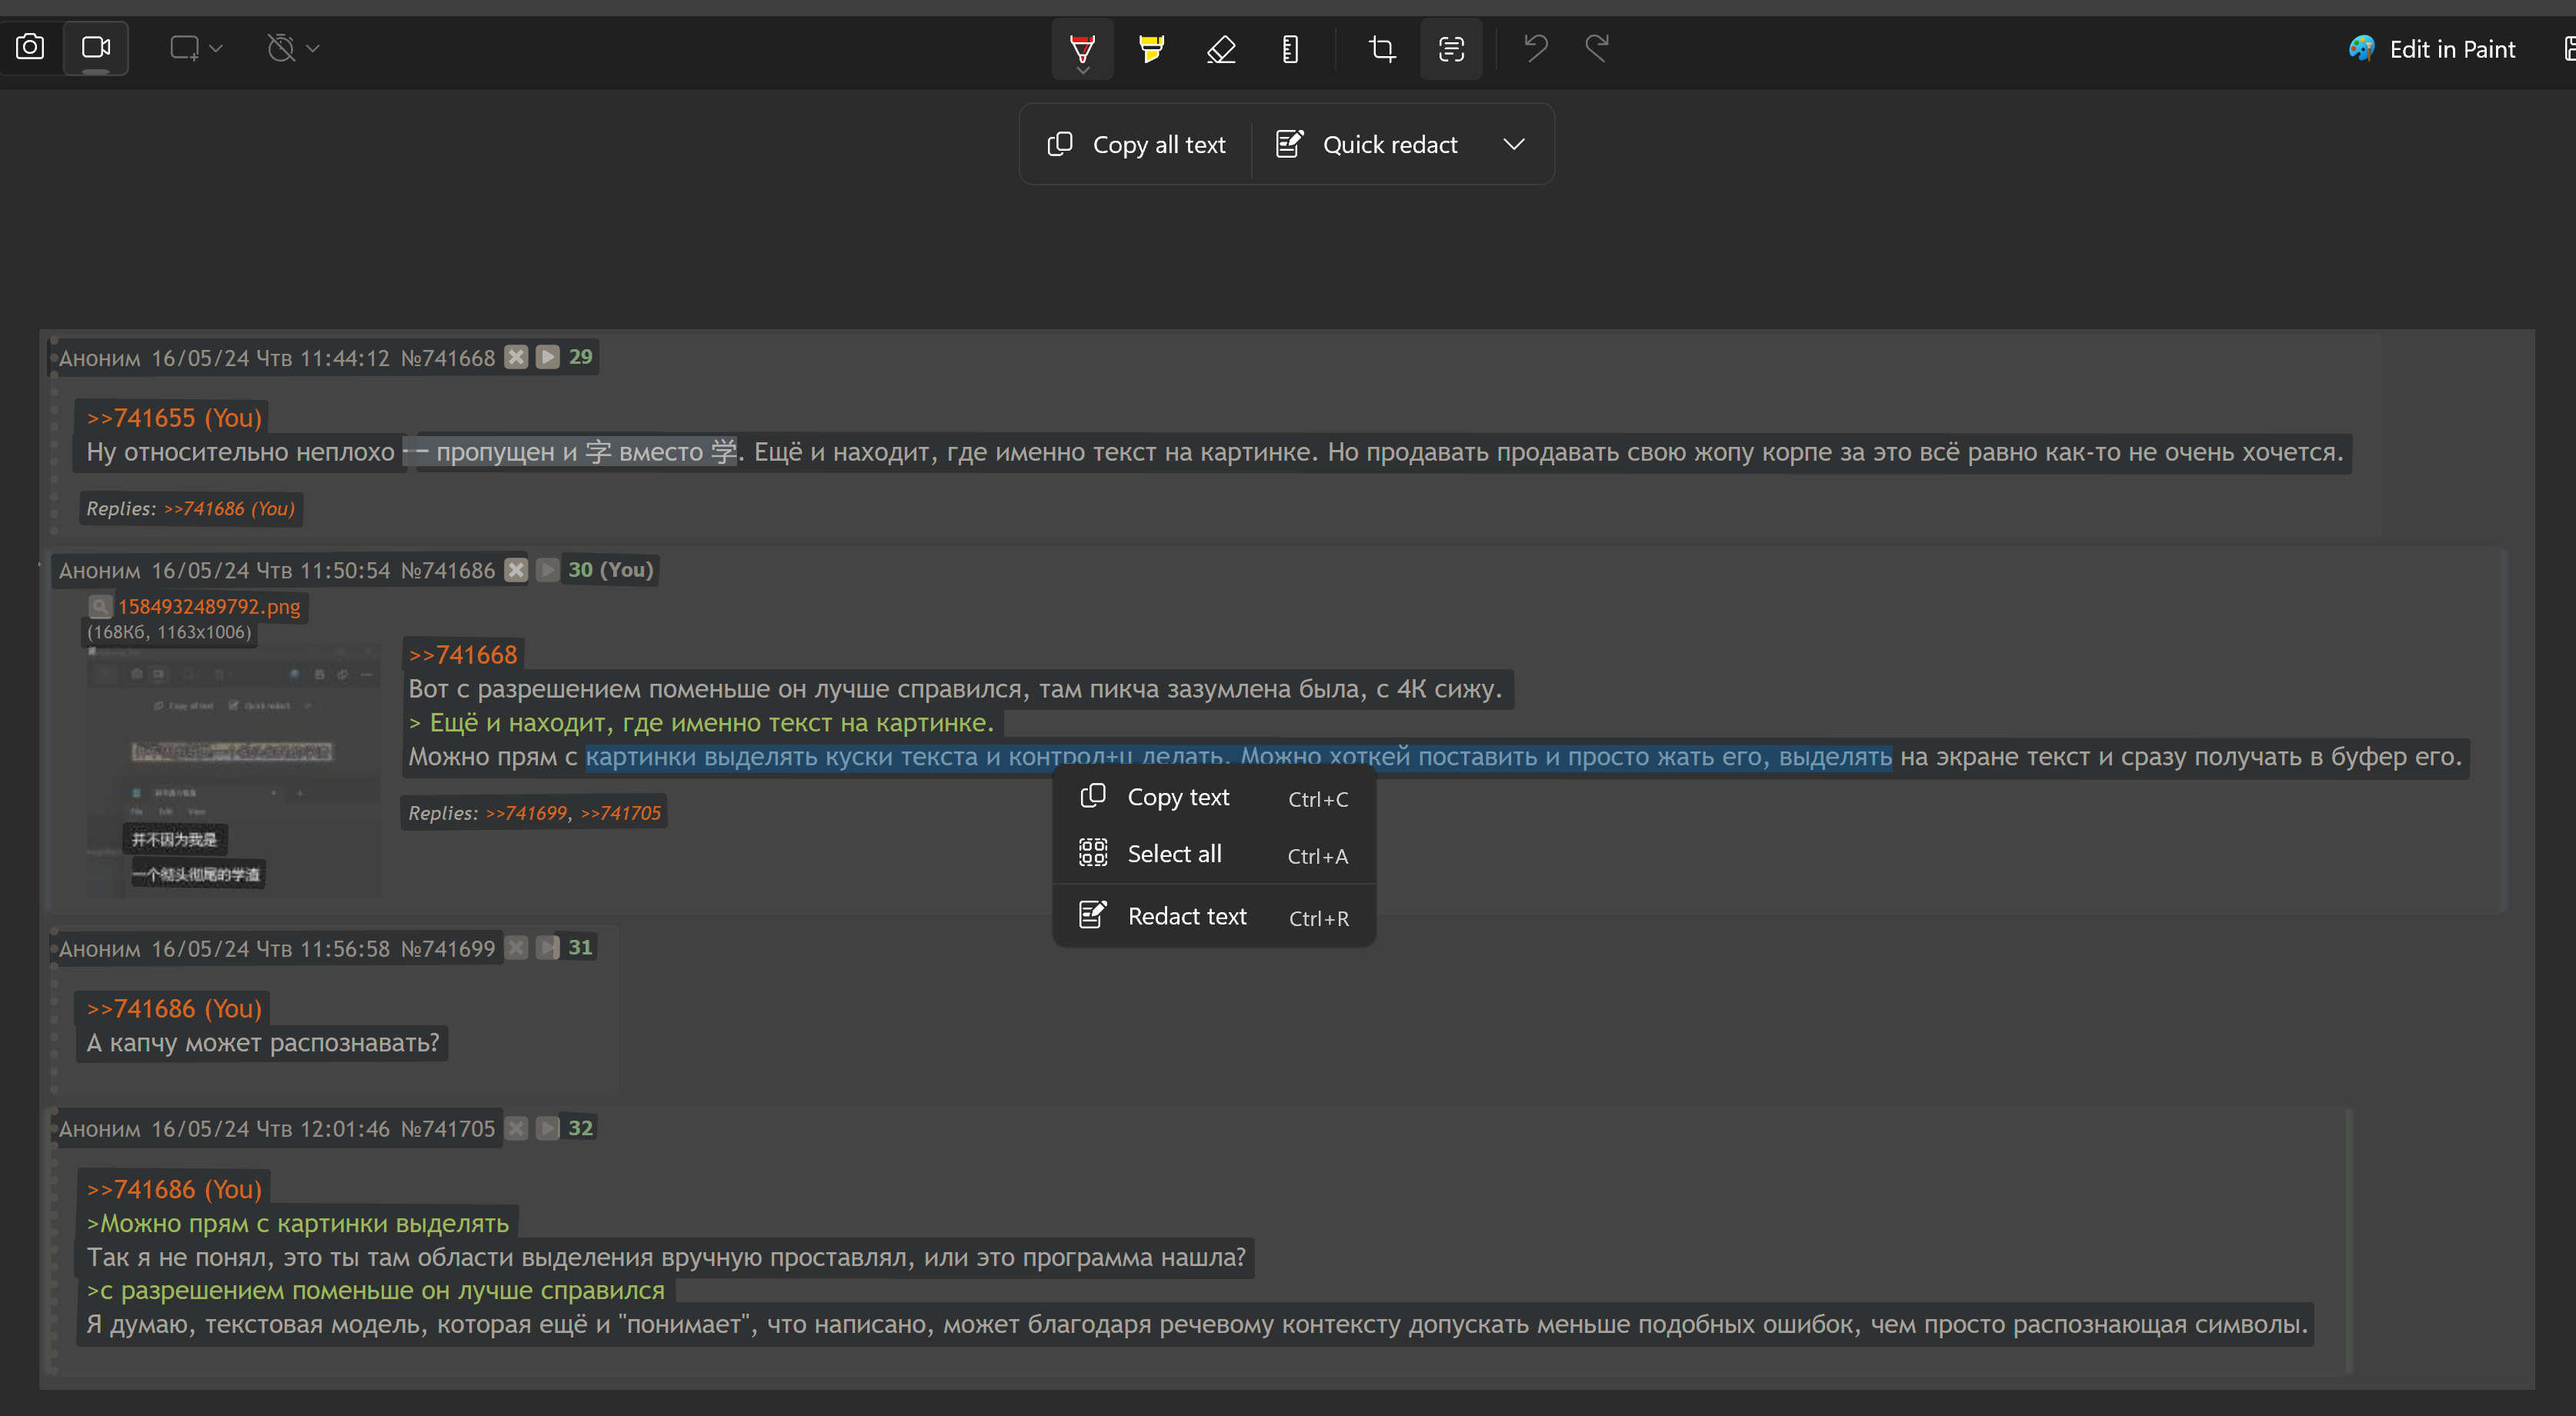Select the yellow highlighter tool

[1151, 48]
